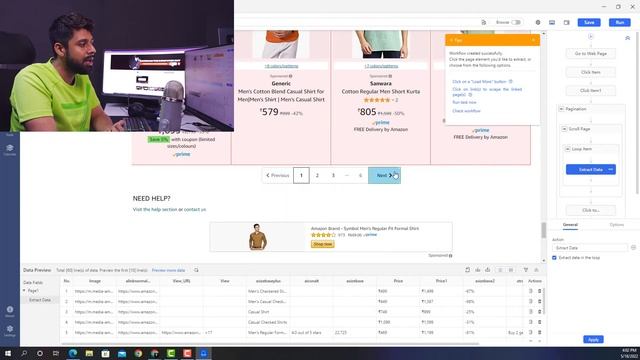
Task: Click the Run task now link
Action: click(464, 102)
